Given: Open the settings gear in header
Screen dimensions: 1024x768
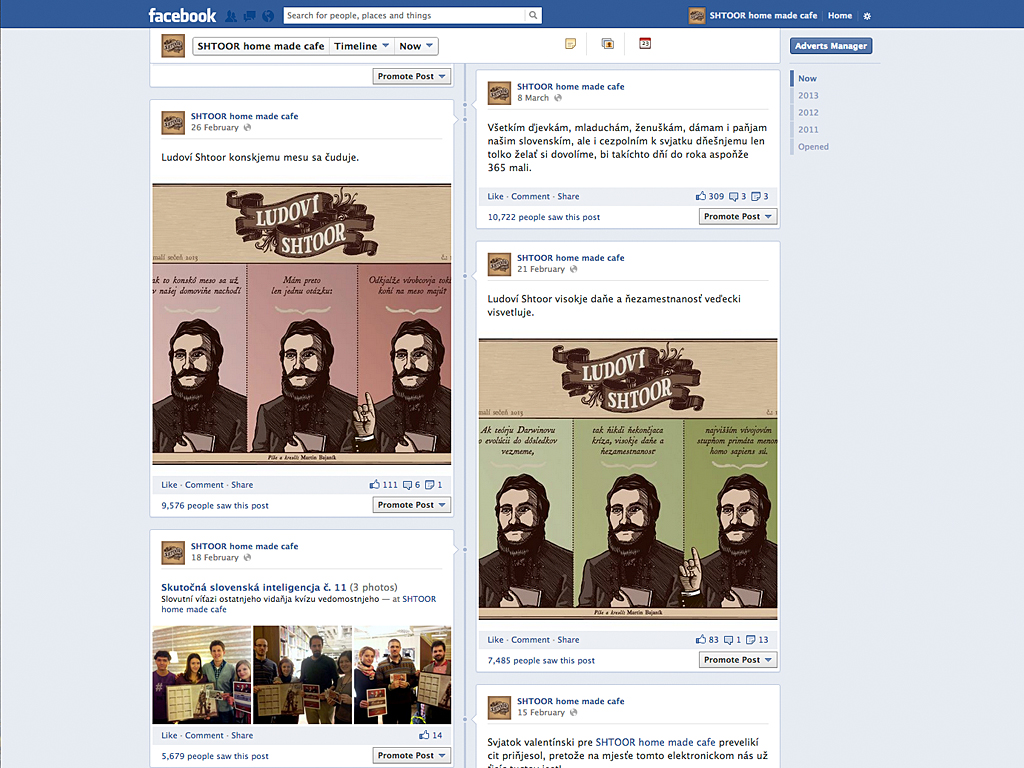Looking at the screenshot, I should (867, 16).
